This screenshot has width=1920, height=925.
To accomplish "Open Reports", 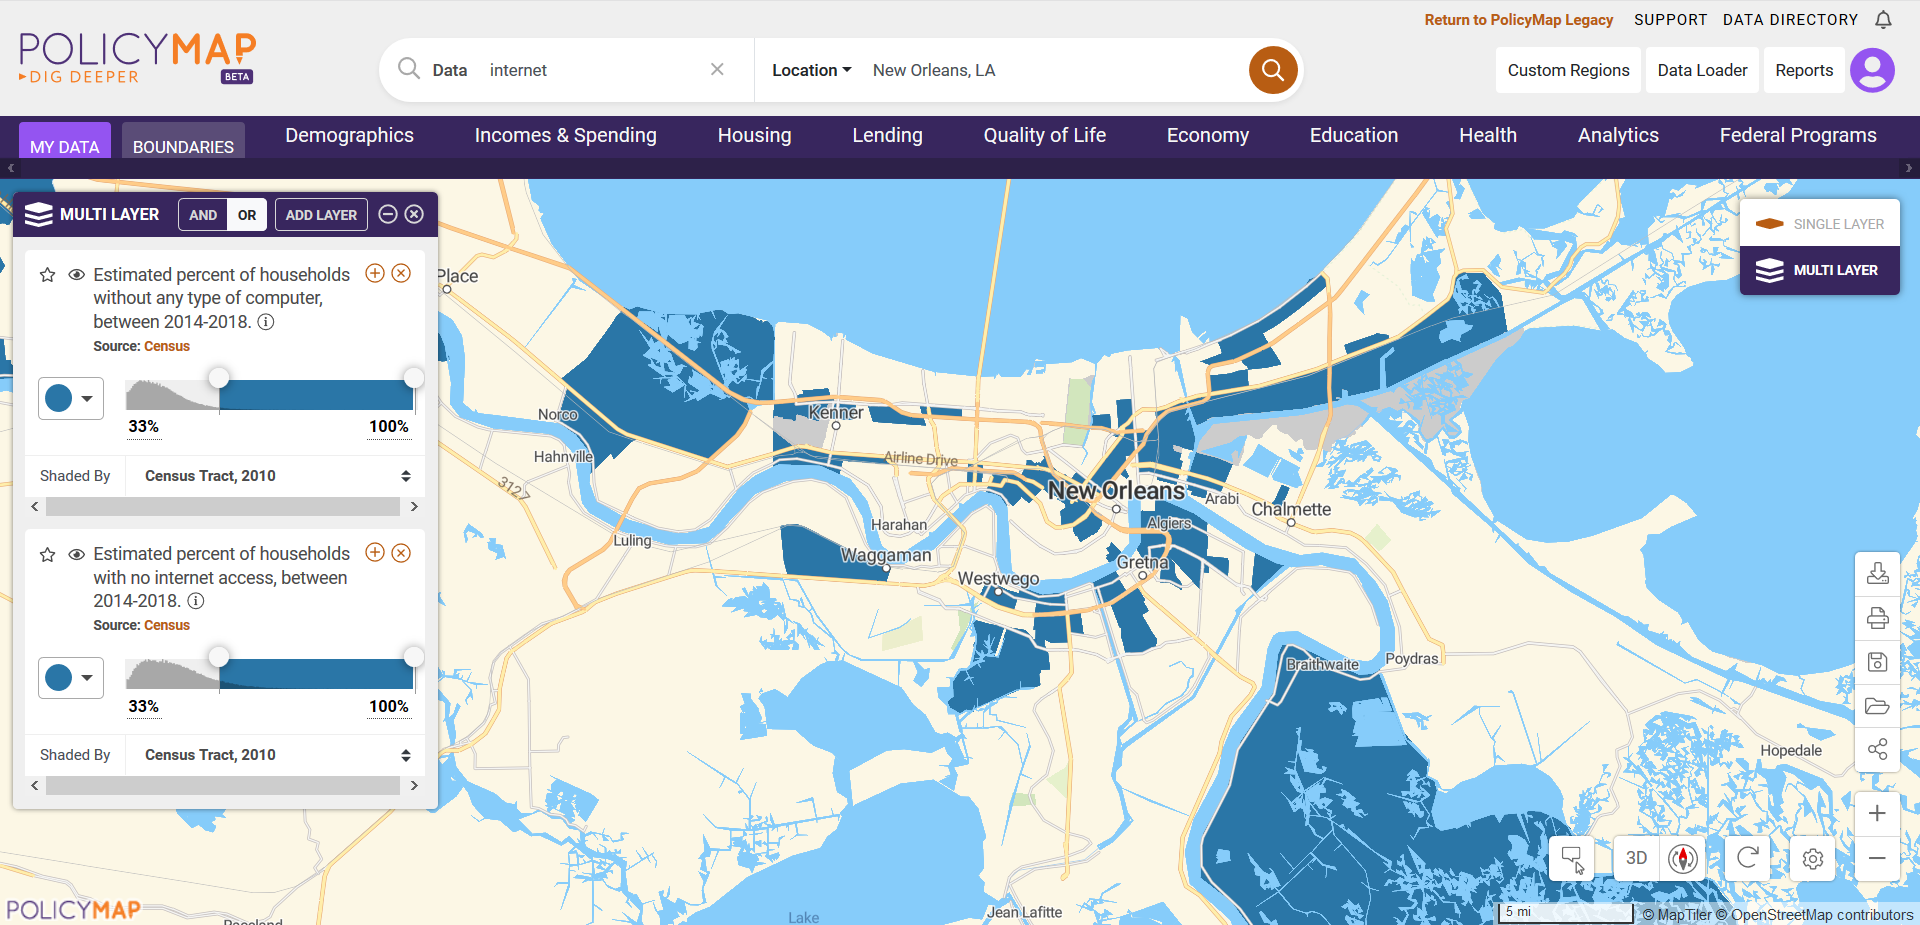I will pyautogui.click(x=1804, y=70).
